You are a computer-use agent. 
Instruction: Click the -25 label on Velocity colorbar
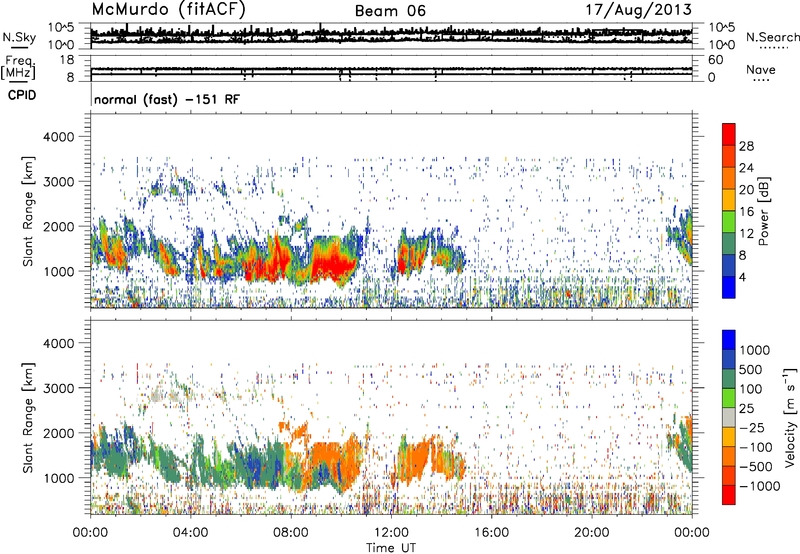(x=754, y=428)
